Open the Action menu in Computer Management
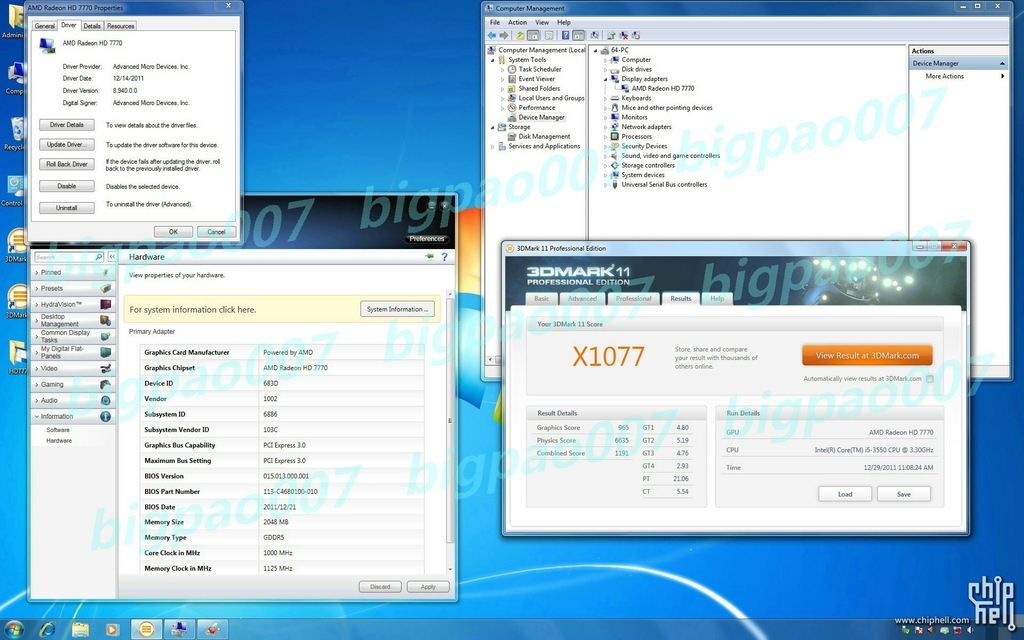The height and width of the screenshot is (640, 1024). (517, 22)
